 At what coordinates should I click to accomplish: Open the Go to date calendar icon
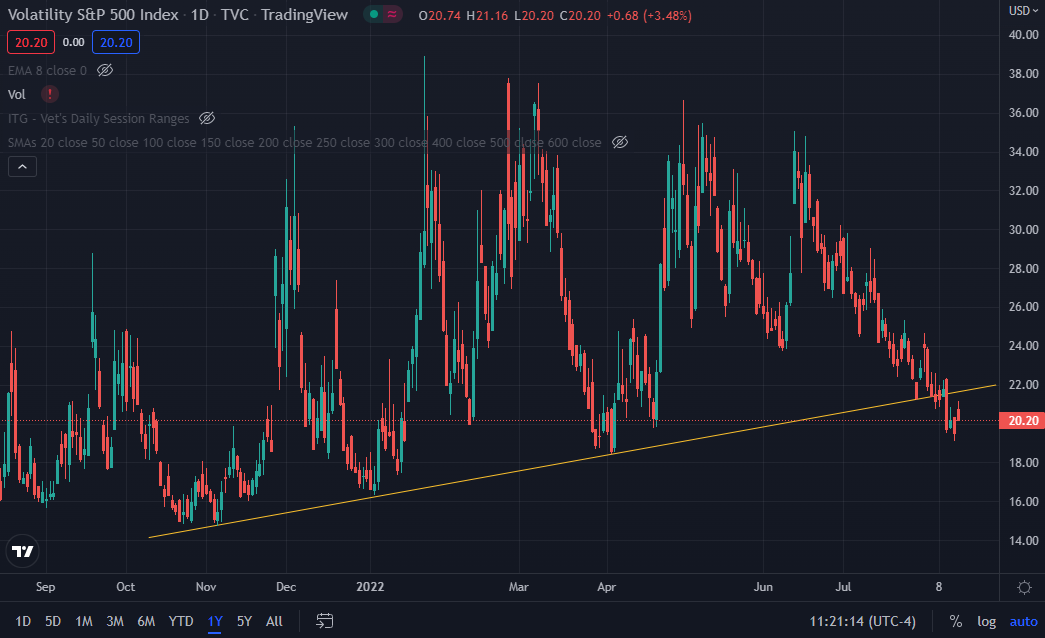(x=325, y=621)
